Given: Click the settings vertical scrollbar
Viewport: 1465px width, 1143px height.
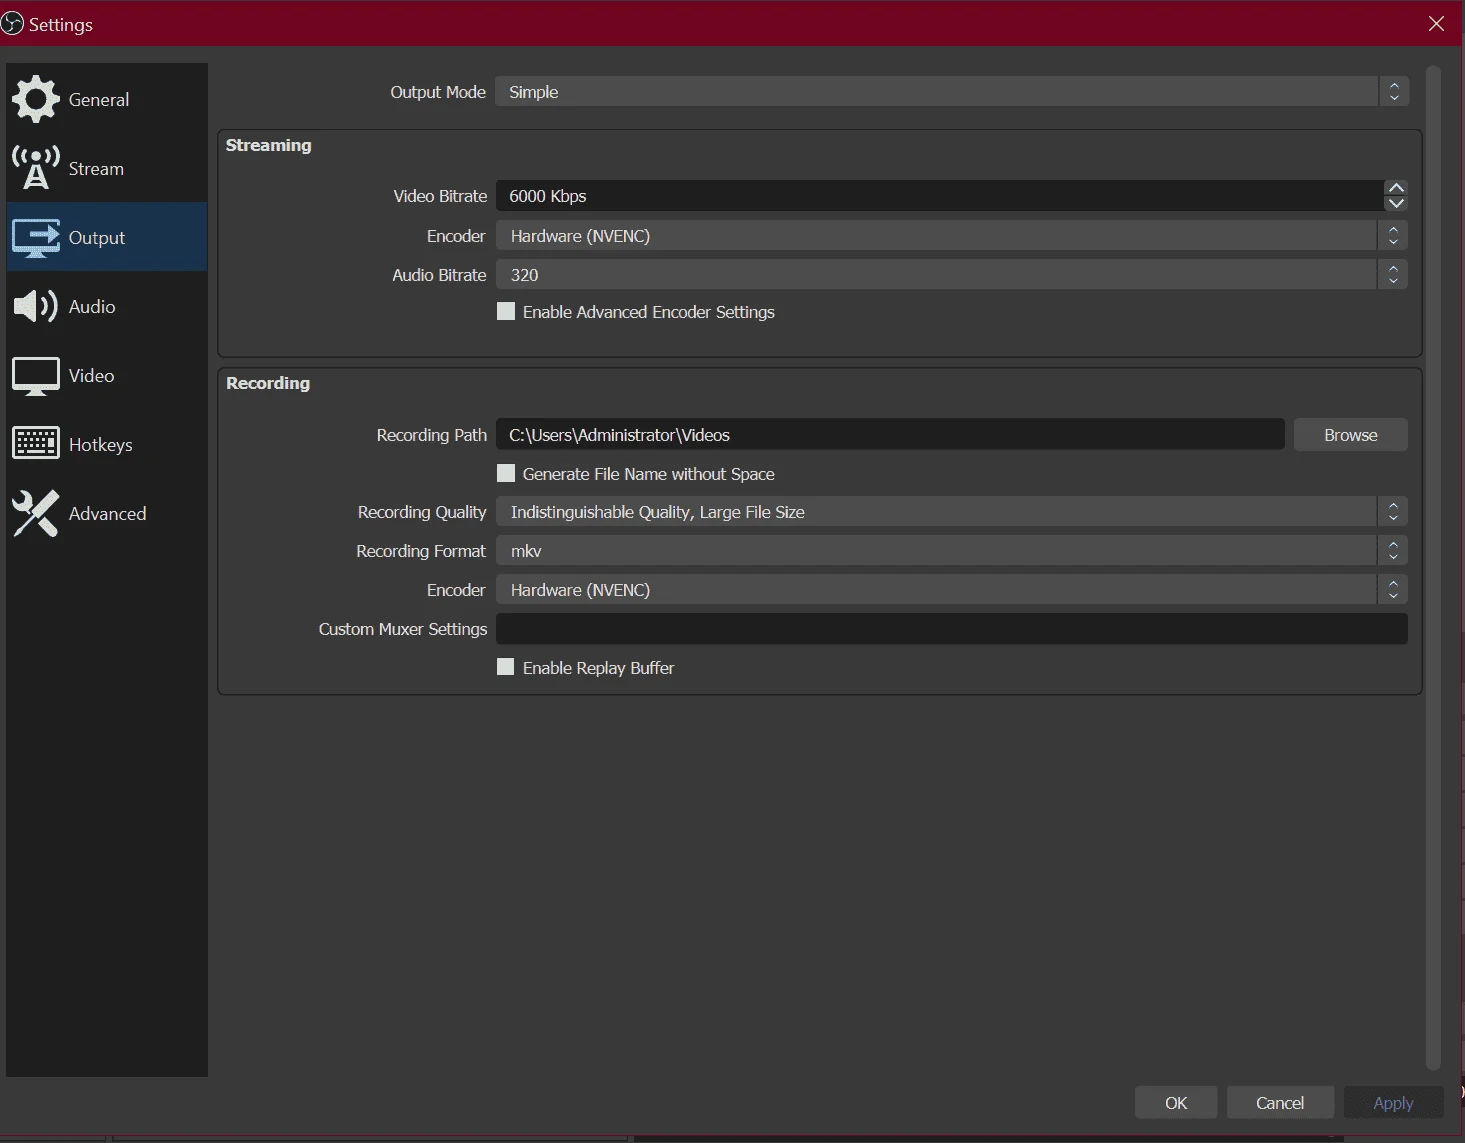Looking at the screenshot, I should coord(1433,568).
